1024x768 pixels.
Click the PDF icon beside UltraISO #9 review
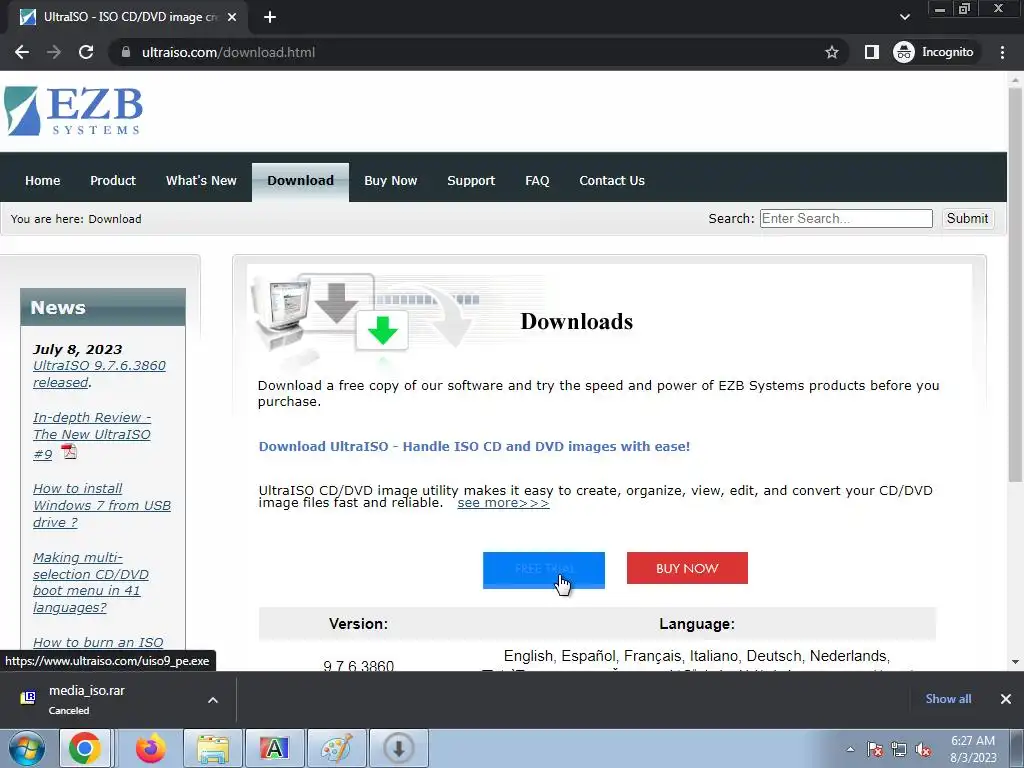click(x=69, y=451)
